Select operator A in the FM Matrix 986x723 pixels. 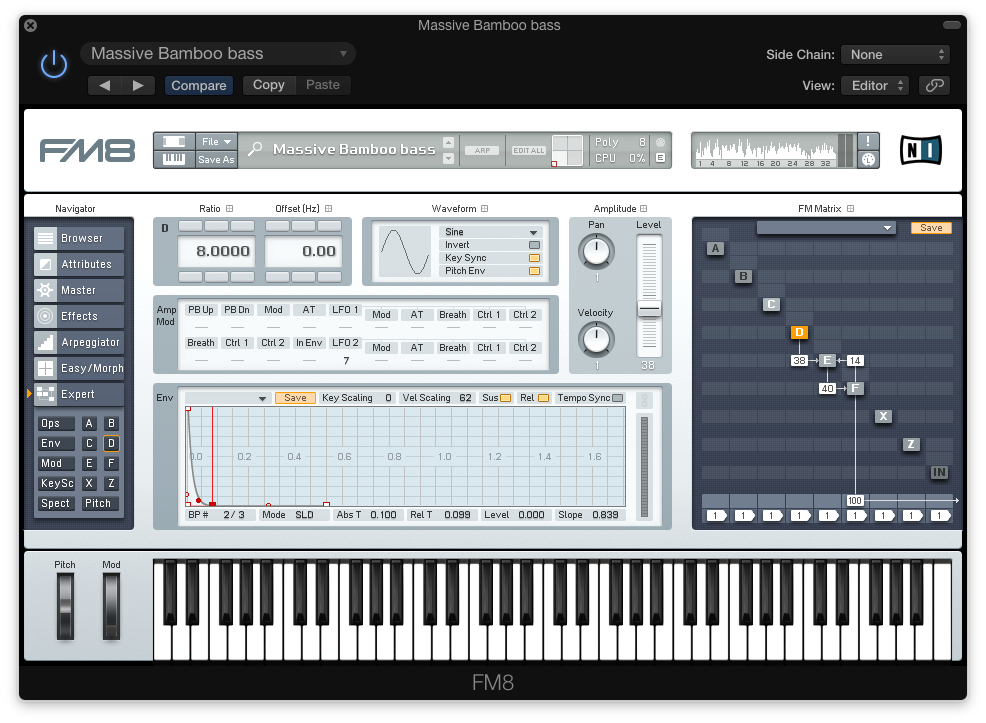tap(716, 248)
